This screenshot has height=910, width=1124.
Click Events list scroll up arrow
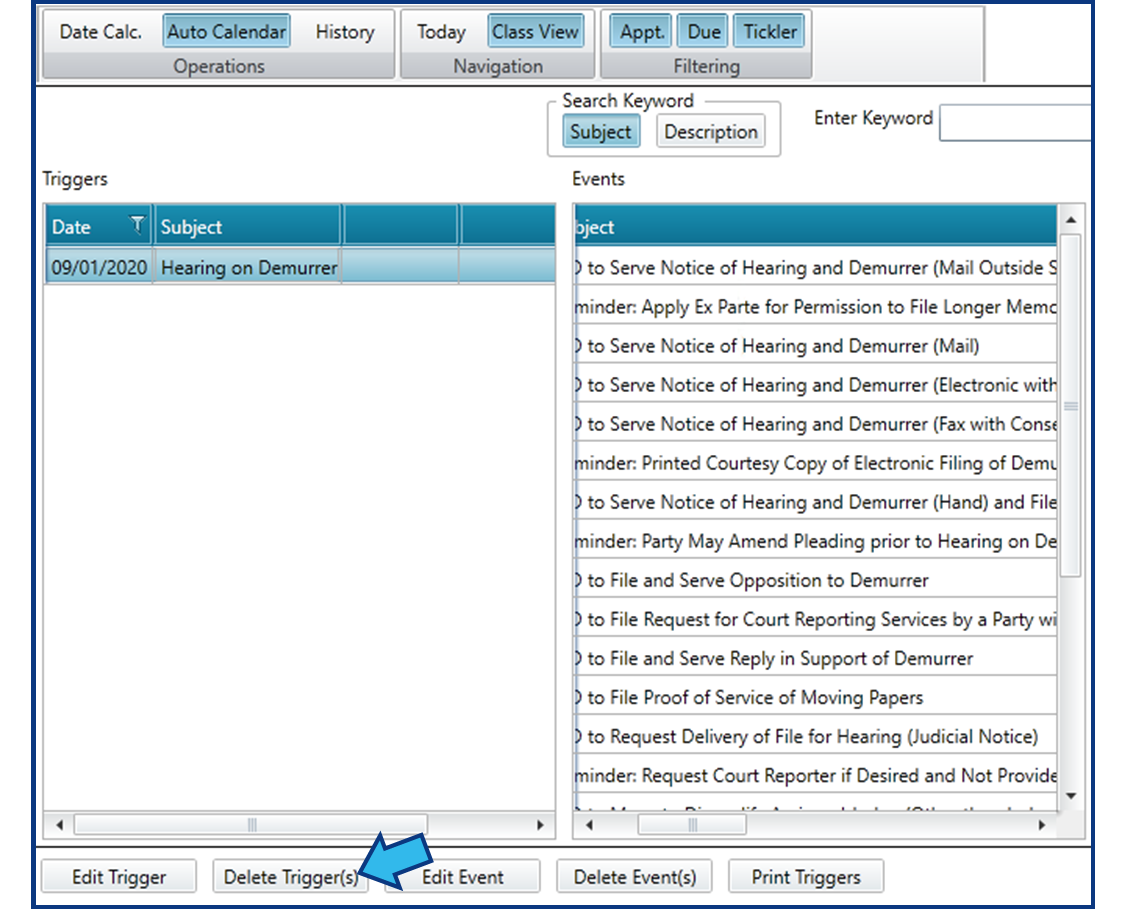pos(1071,219)
